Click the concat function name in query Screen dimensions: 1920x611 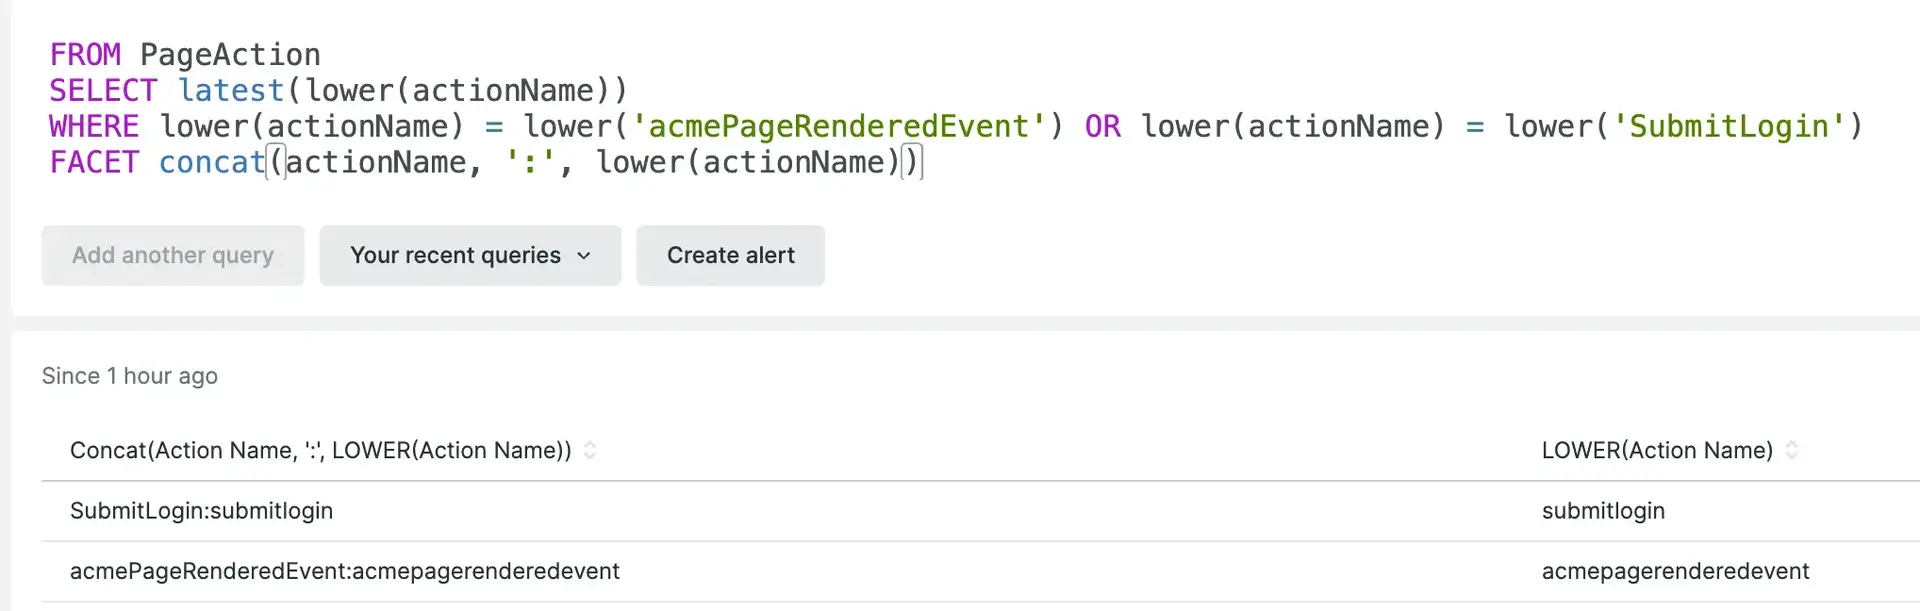coord(212,163)
